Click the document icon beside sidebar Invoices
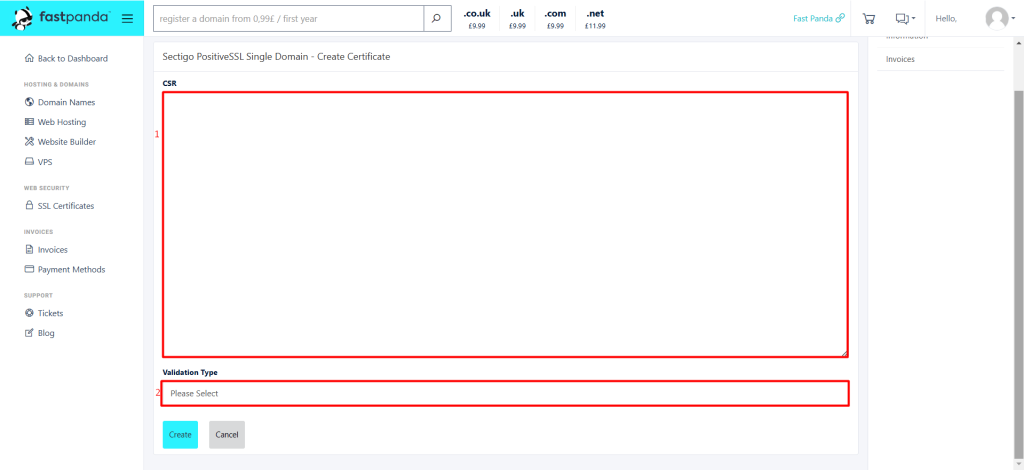Viewport: 1024px width, 470px height. coord(29,249)
